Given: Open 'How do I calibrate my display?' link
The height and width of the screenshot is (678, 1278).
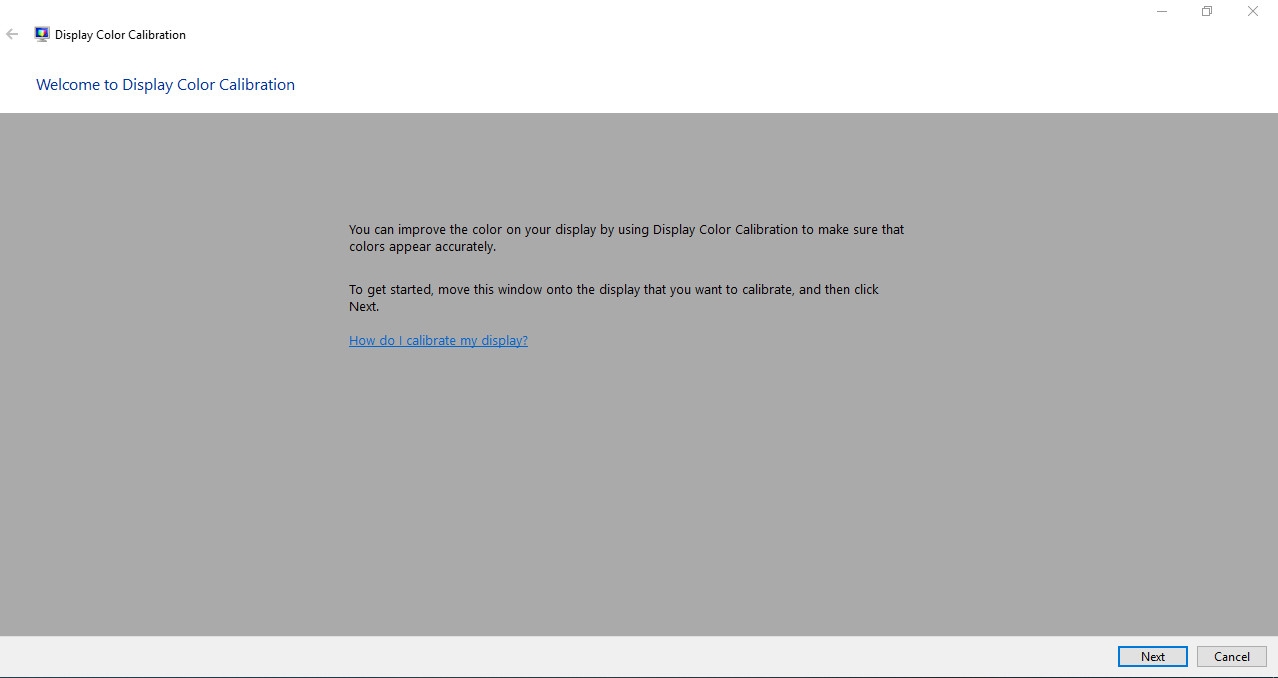Looking at the screenshot, I should pos(438,340).
